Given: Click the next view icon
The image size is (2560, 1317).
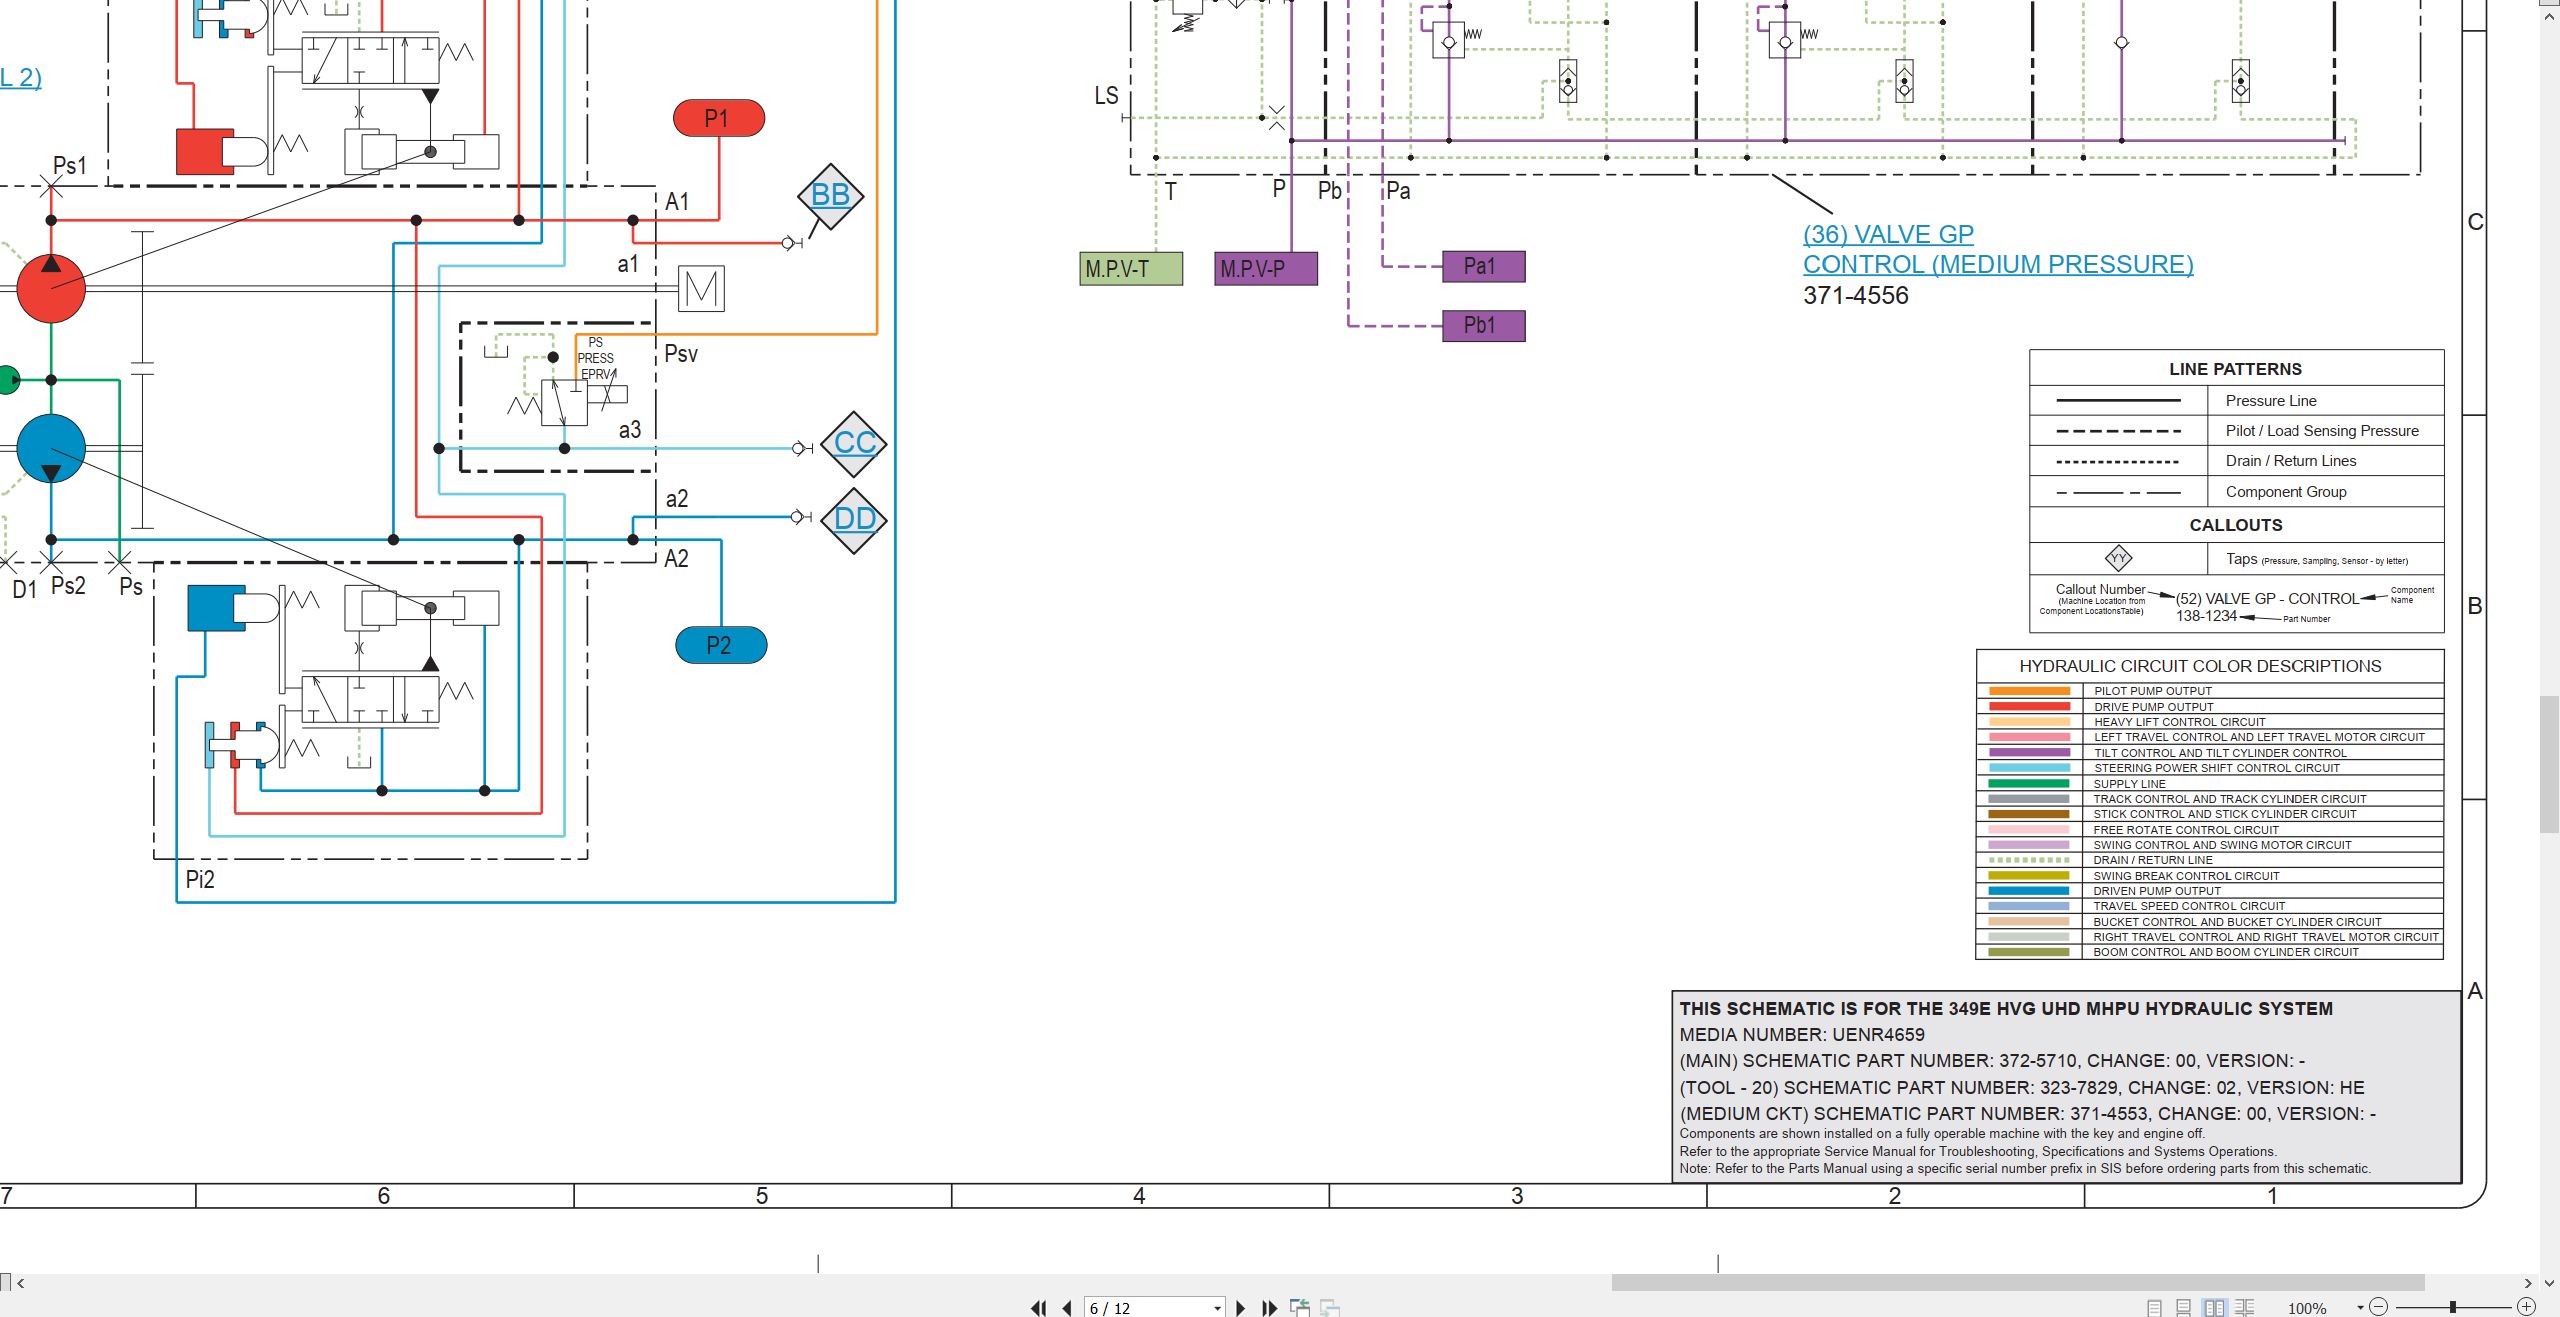Looking at the screenshot, I should pos(1330,1308).
